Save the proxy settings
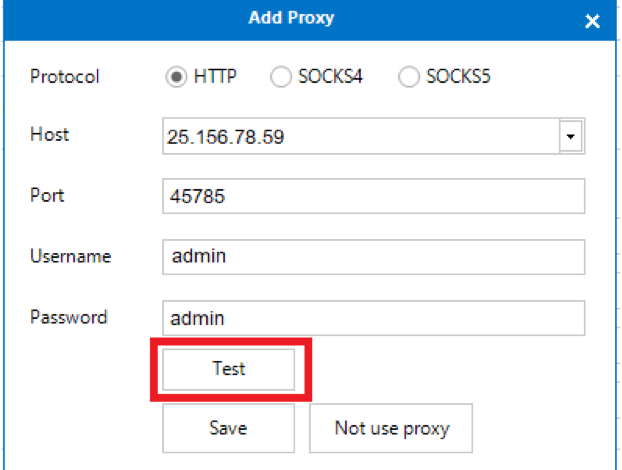 tap(228, 428)
